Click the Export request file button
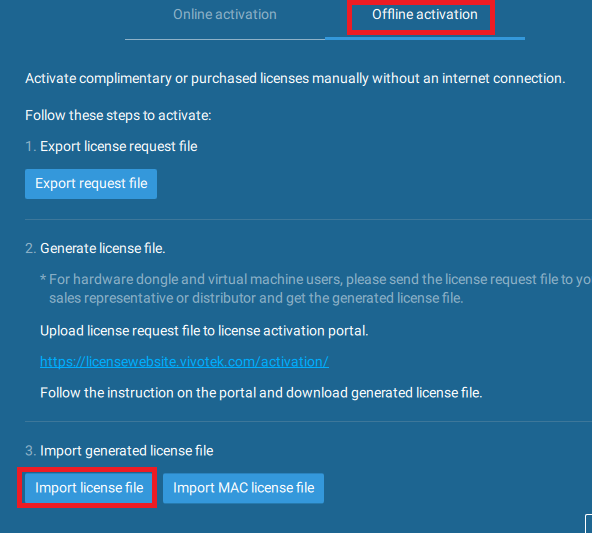 tap(91, 184)
